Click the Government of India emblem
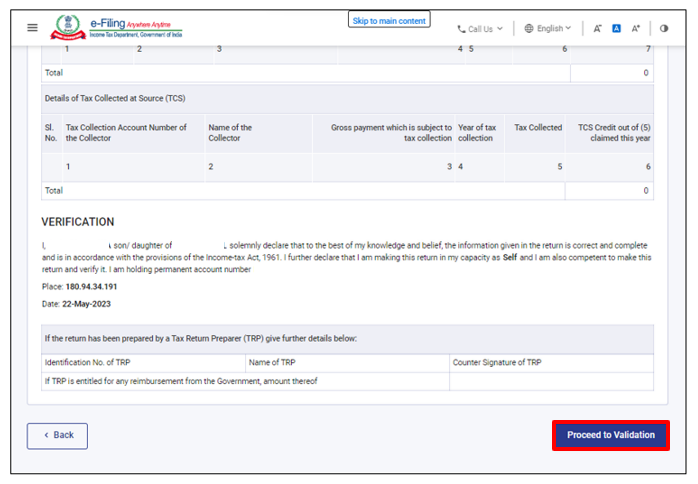 (x=67, y=27)
